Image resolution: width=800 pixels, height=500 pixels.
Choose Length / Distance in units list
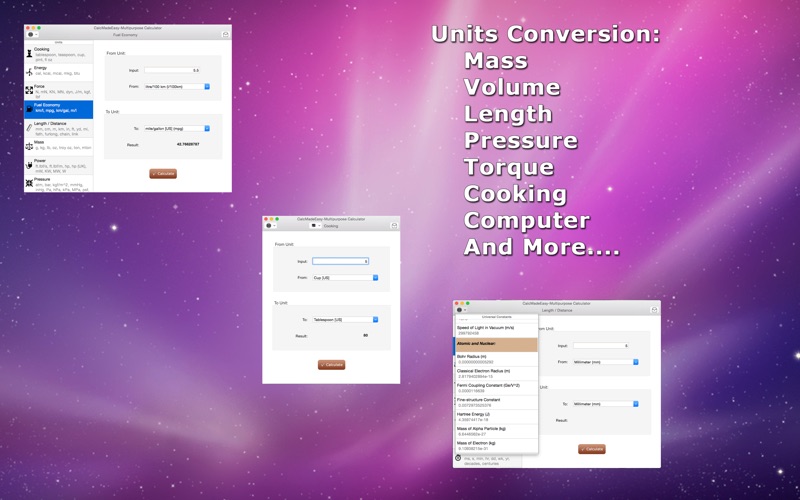tap(58, 127)
